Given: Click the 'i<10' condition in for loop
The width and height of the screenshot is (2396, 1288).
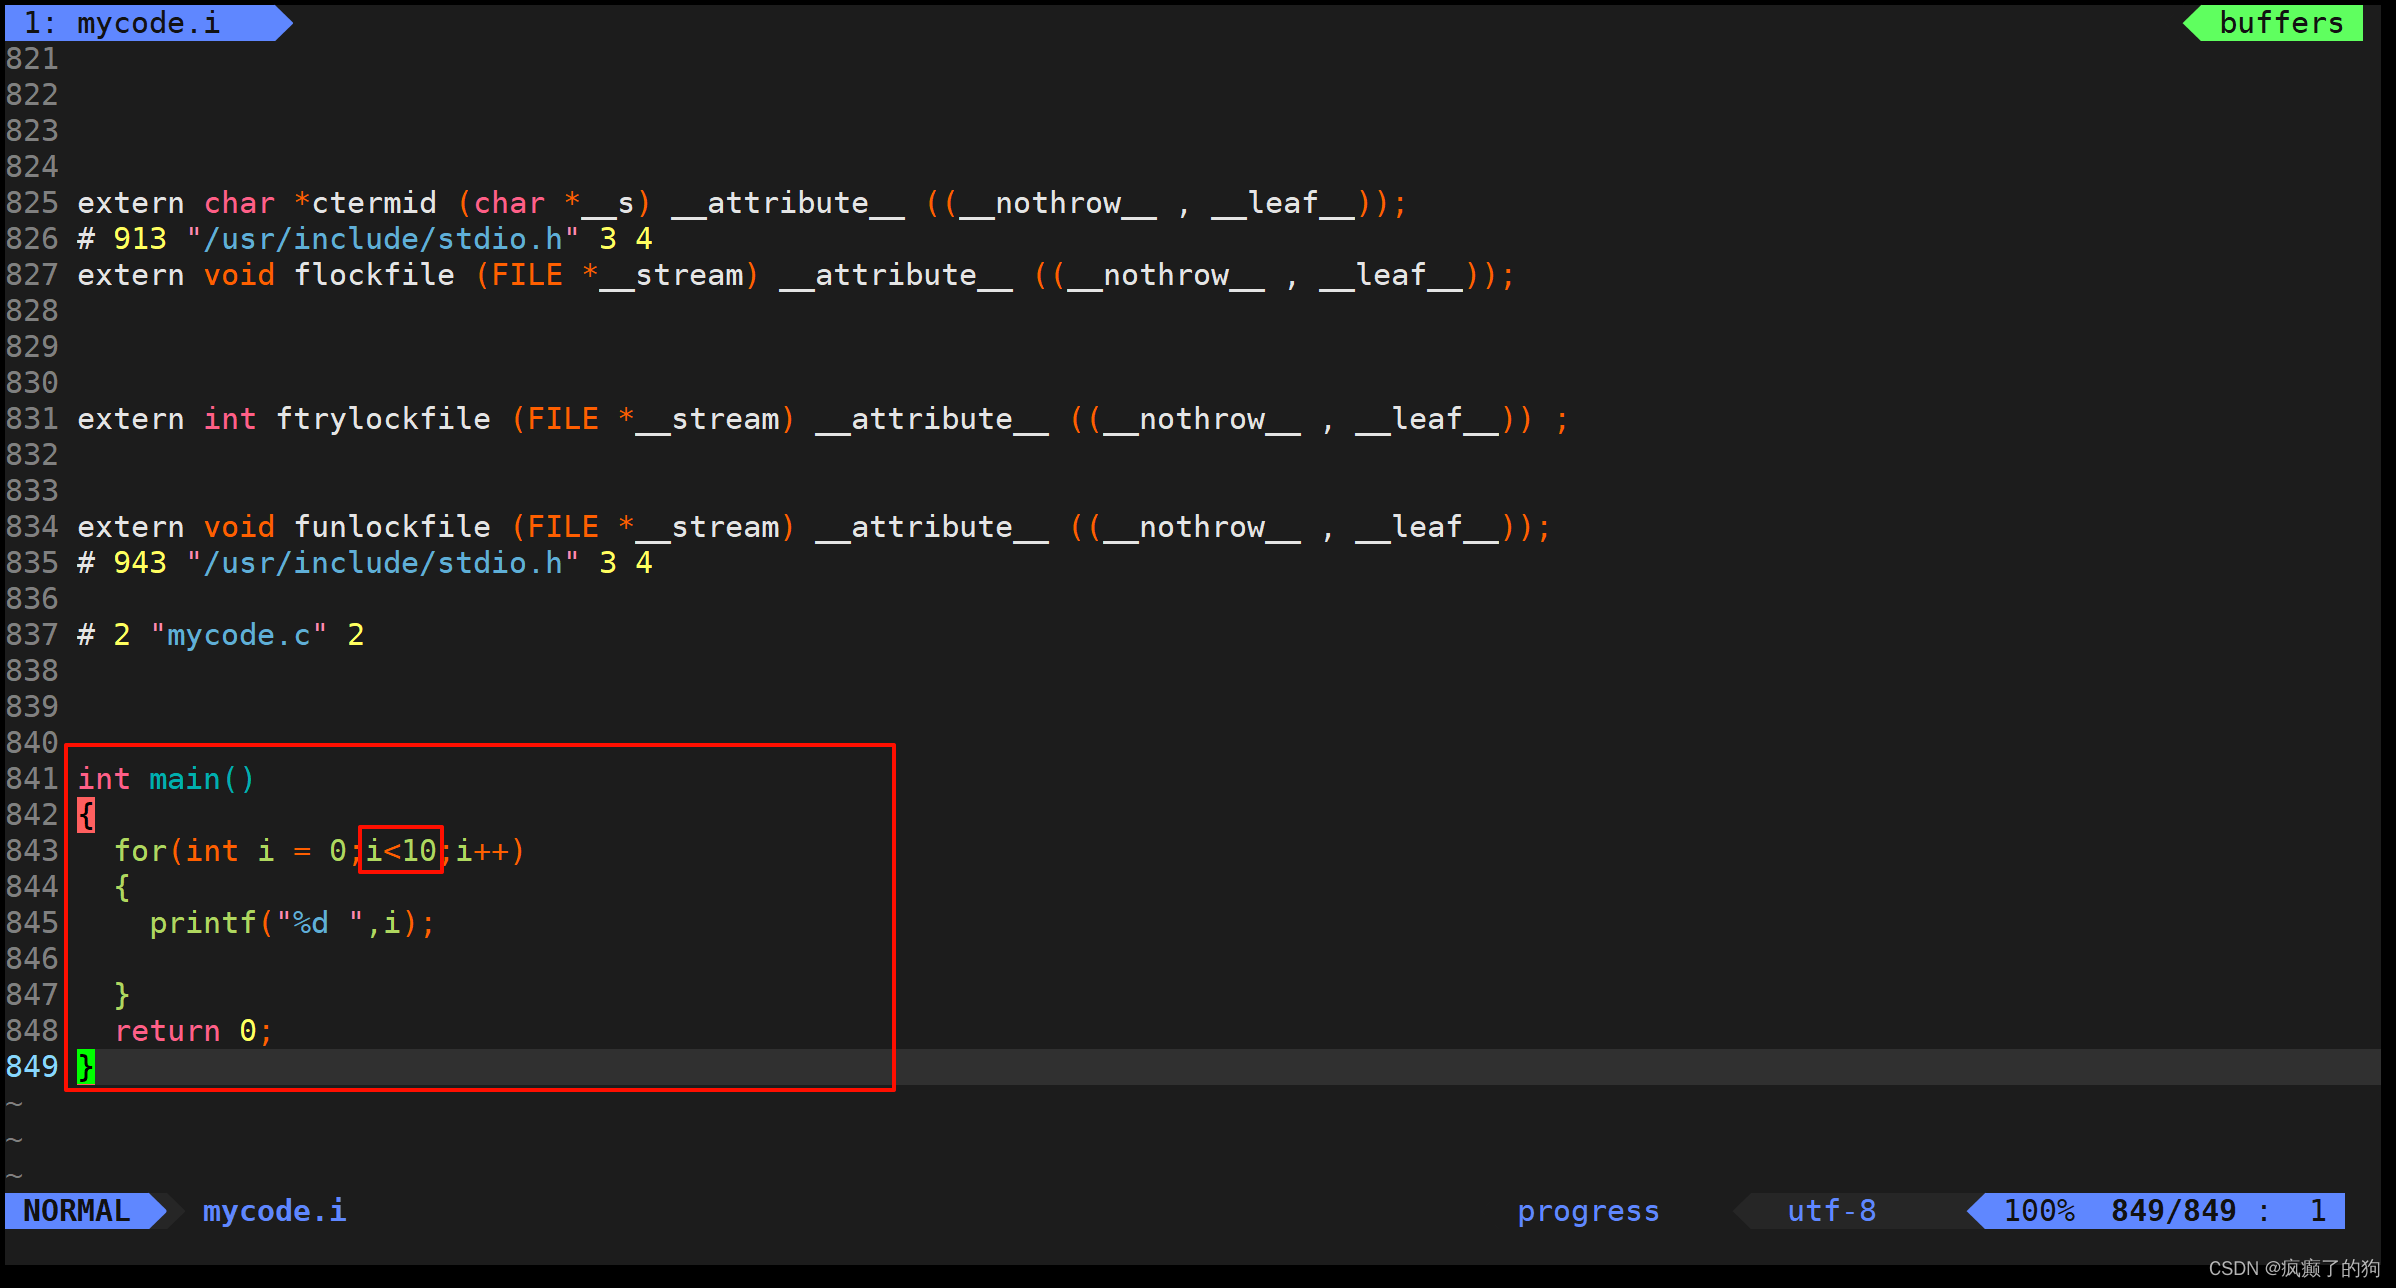Looking at the screenshot, I should coord(401,851).
